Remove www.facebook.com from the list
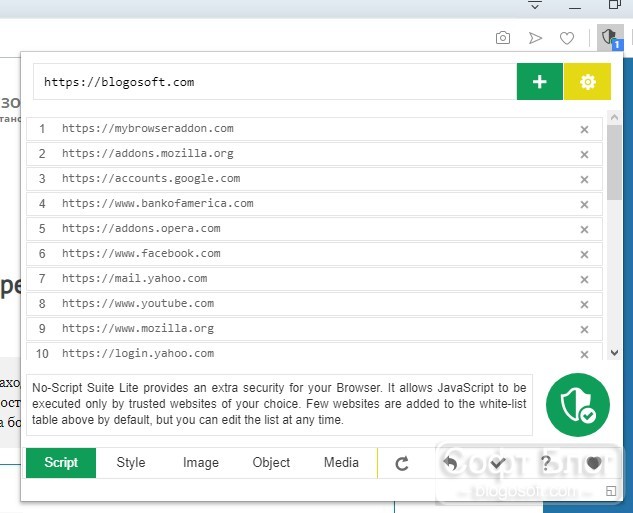The width and height of the screenshot is (633, 513). 584,255
